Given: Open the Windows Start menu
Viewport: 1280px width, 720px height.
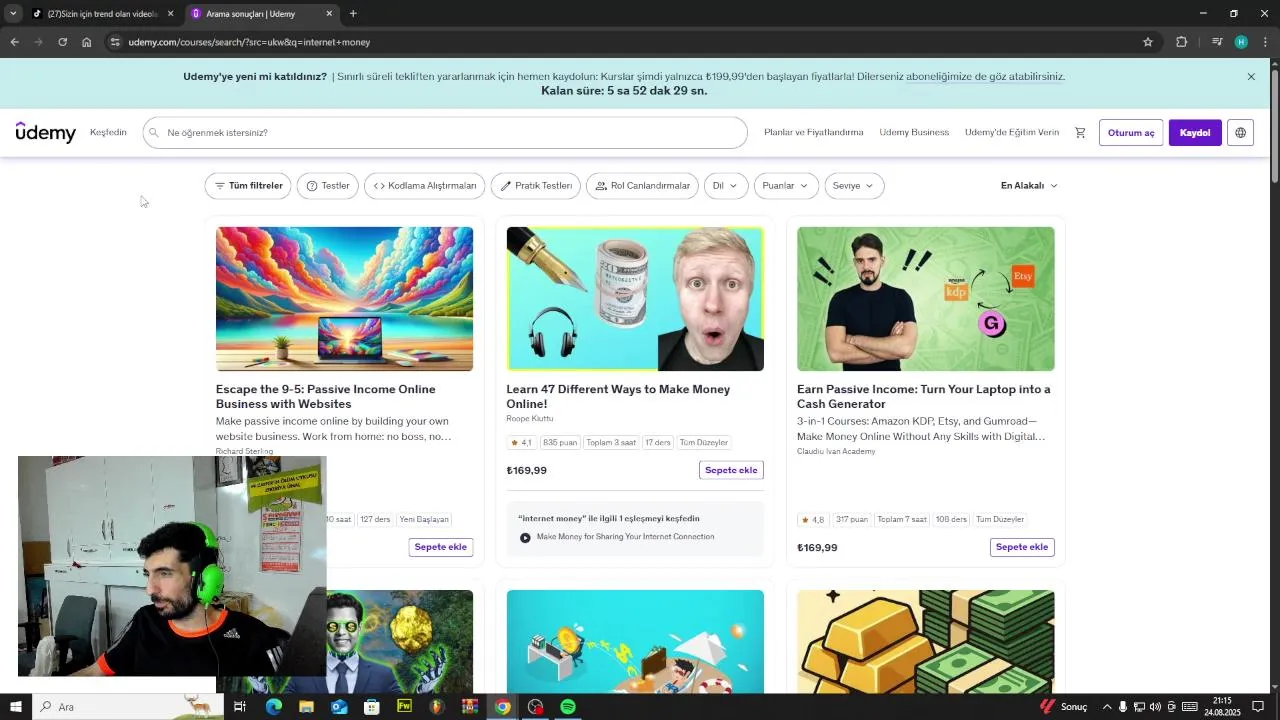Looking at the screenshot, I should (x=15, y=707).
